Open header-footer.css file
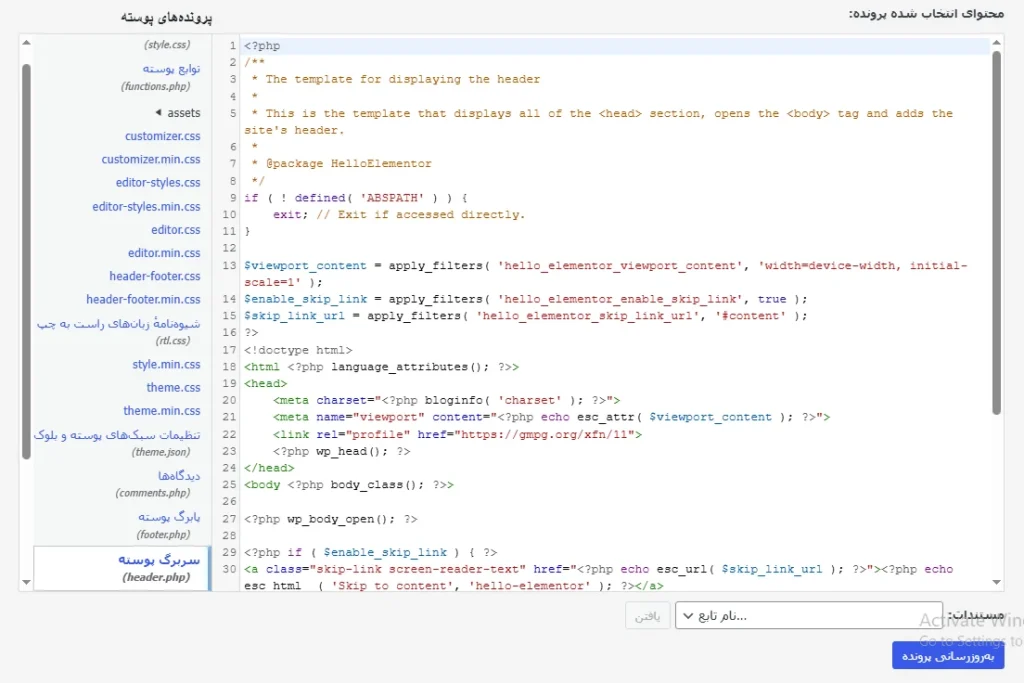This screenshot has height=683, width=1024. point(155,276)
